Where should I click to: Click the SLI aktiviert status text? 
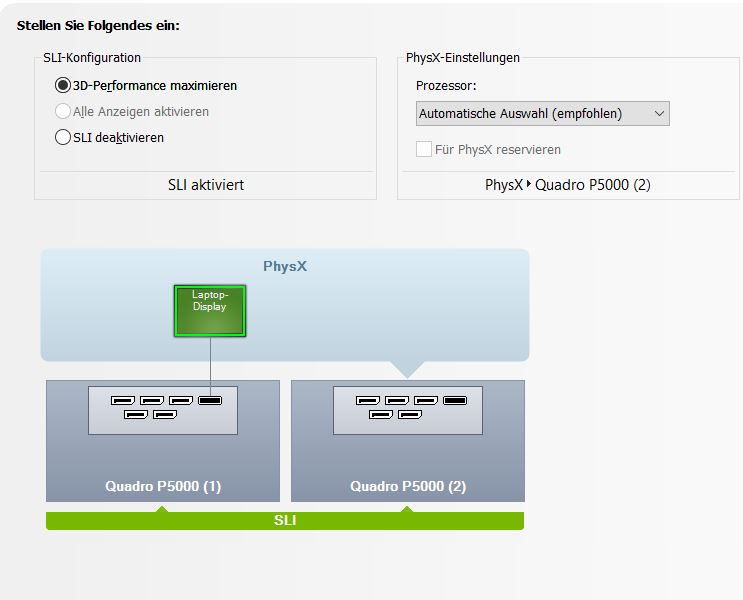(206, 185)
